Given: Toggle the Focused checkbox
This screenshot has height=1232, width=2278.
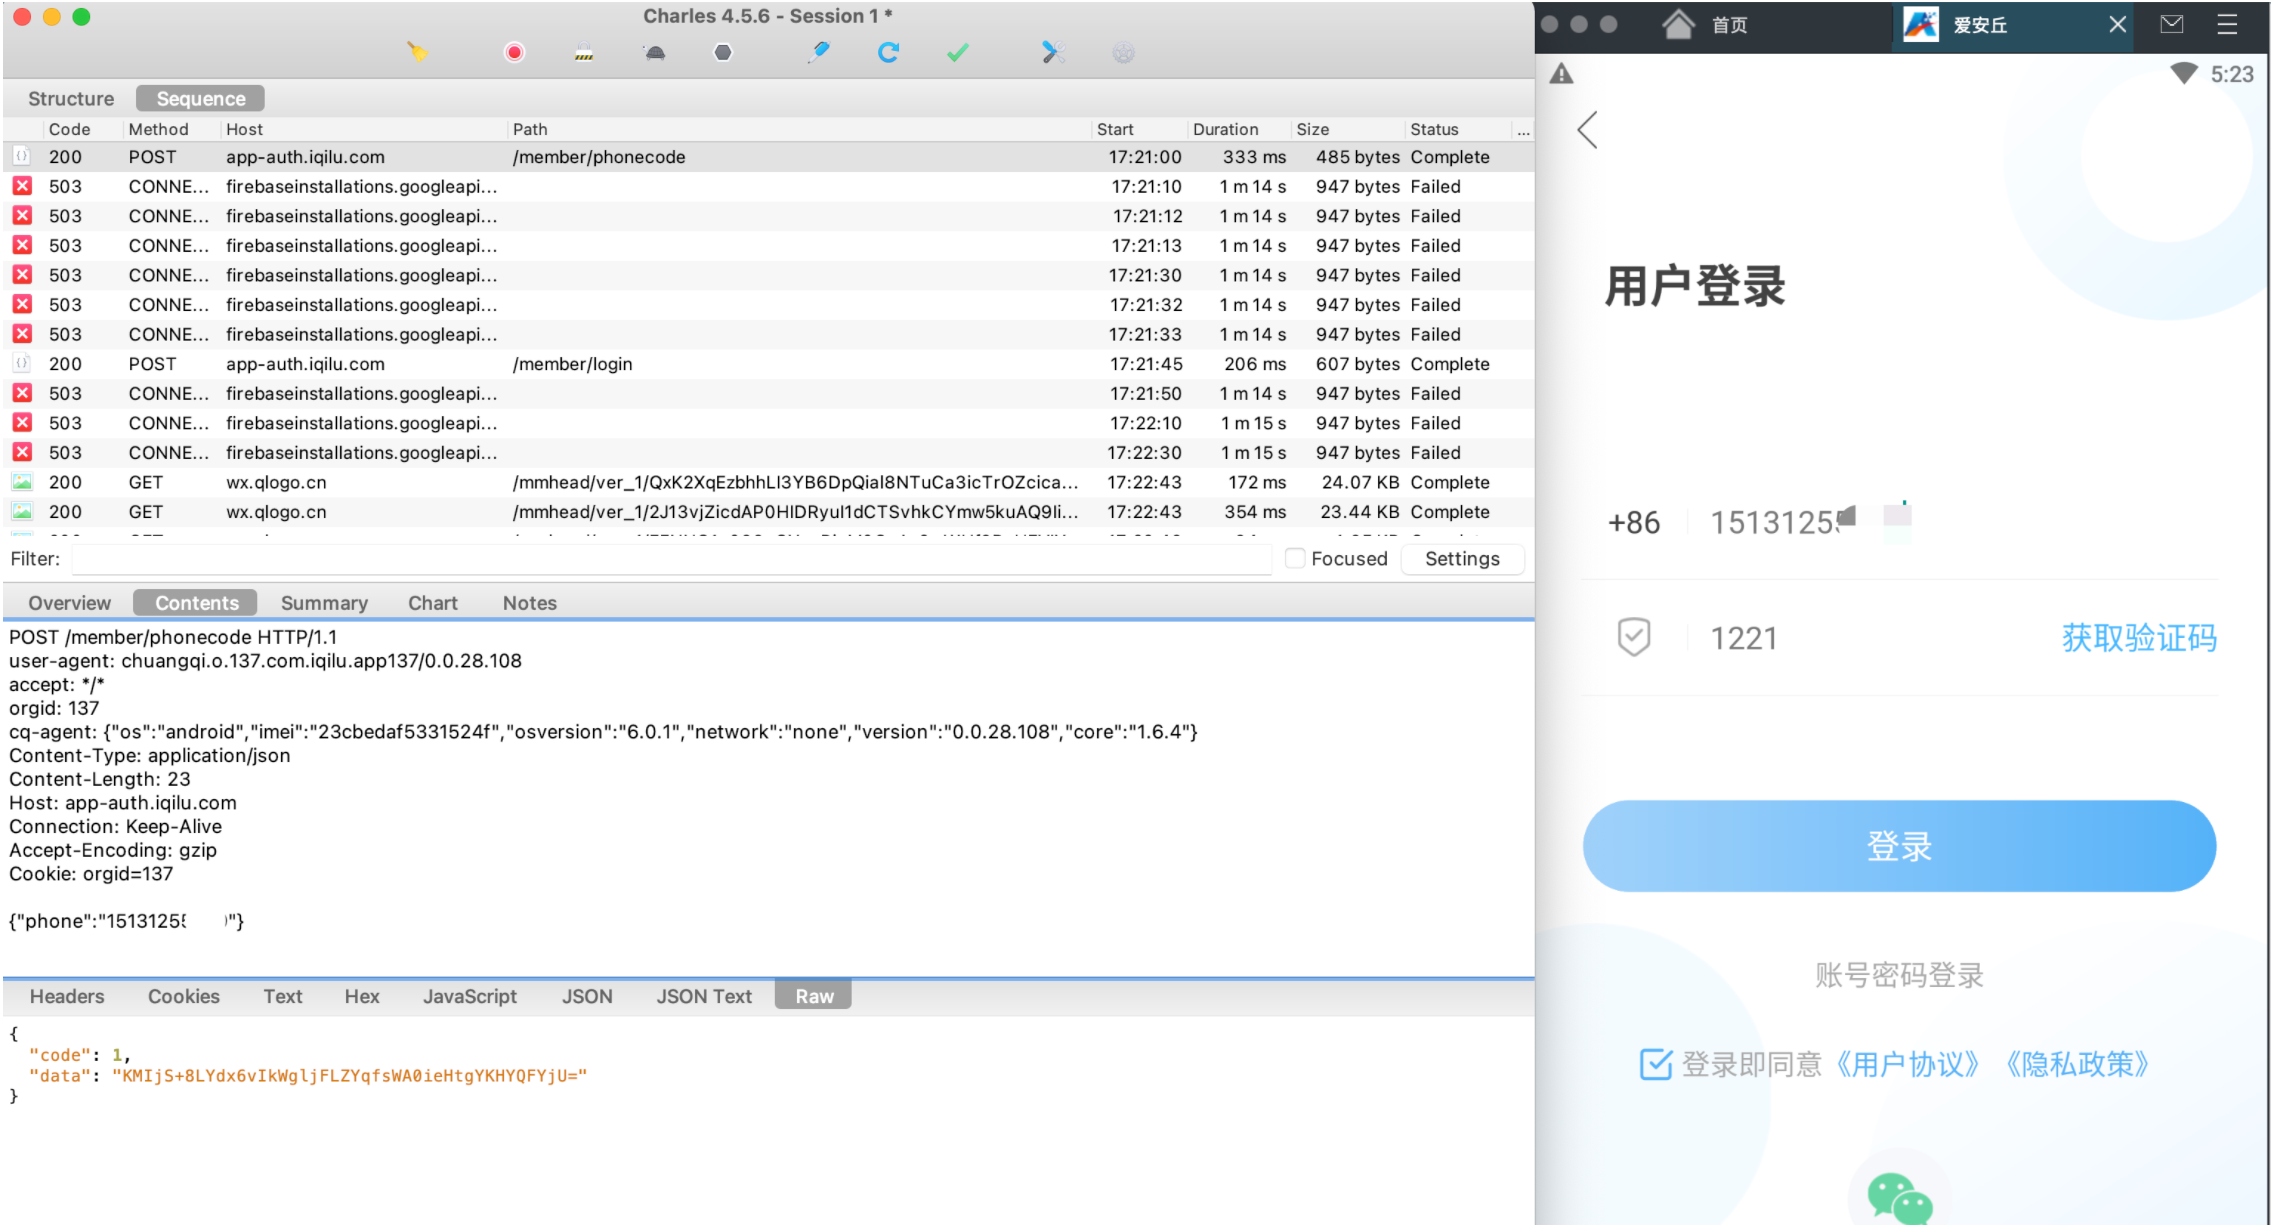Looking at the screenshot, I should click(x=1294, y=559).
